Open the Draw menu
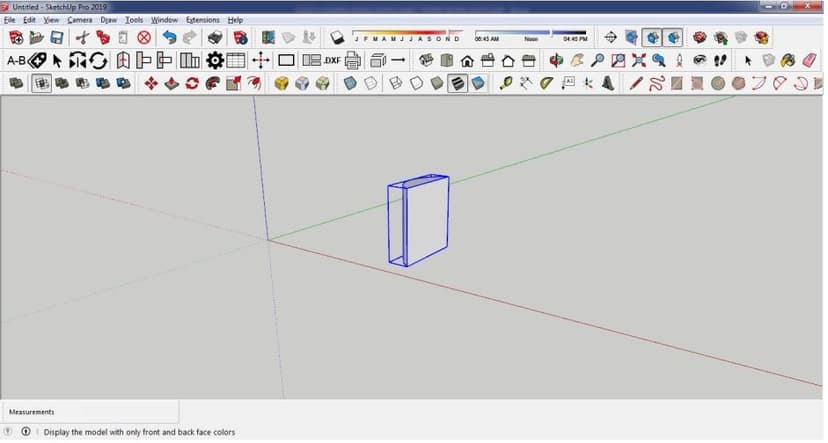Image resolution: width=828 pixels, height=443 pixels. point(109,20)
